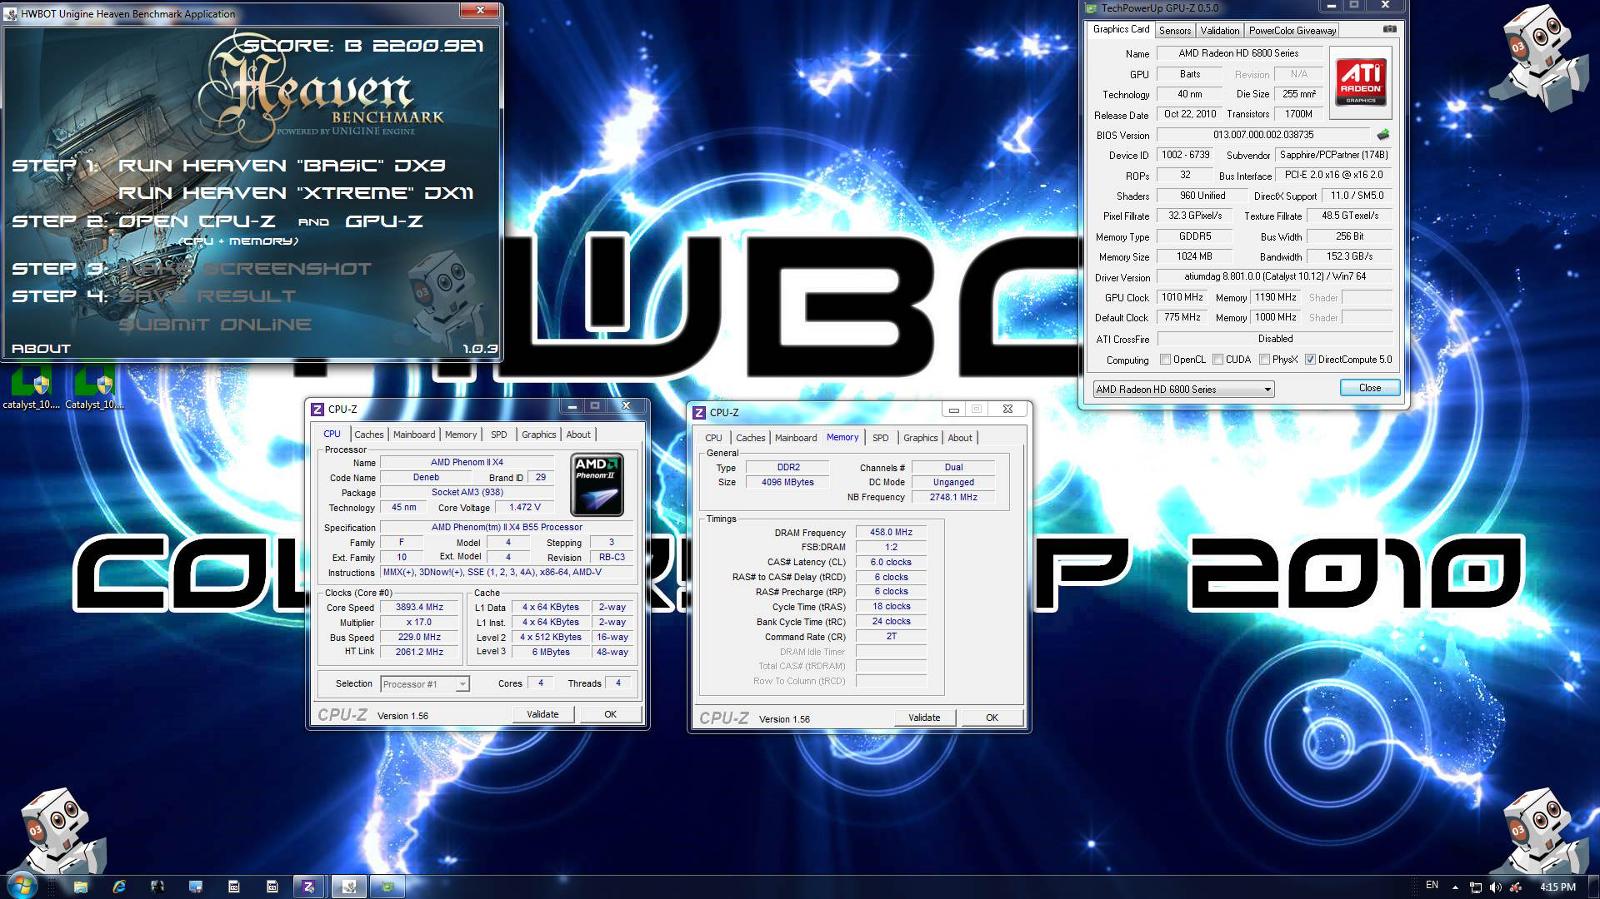This screenshot has height=899, width=1600.
Task: Click RUN HEAVEN "XTREME" DX11 in HWBOT
Action: [296, 193]
